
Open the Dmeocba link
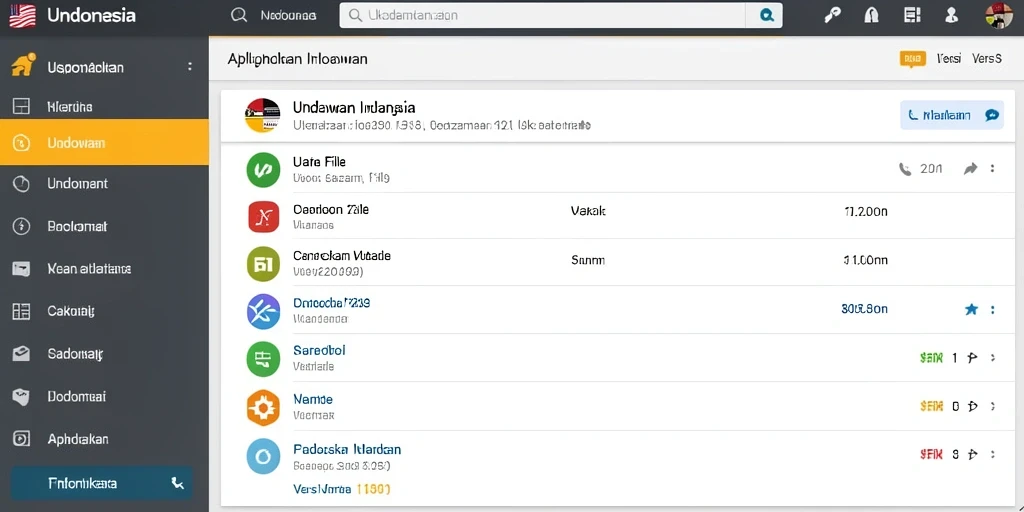tap(332, 303)
